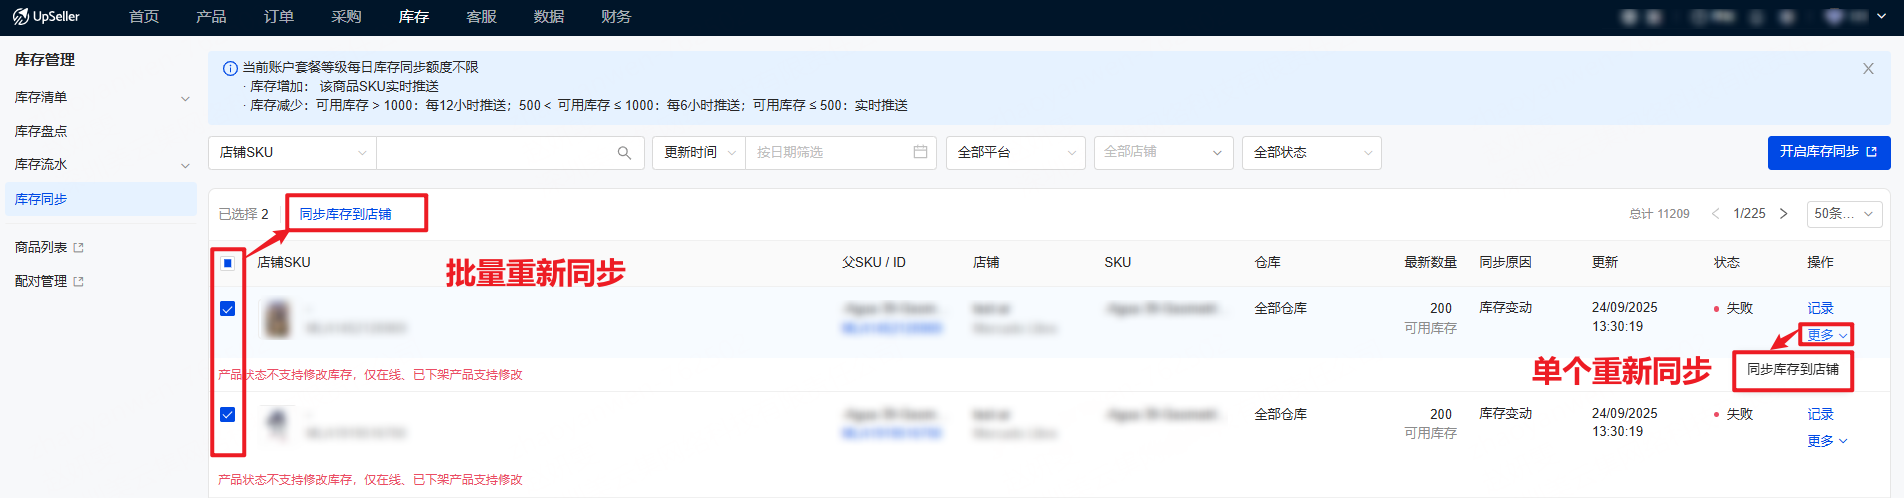Go to previous page arrow
Viewport: 1904px width, 498px height.
click(x=1716, y=214)
